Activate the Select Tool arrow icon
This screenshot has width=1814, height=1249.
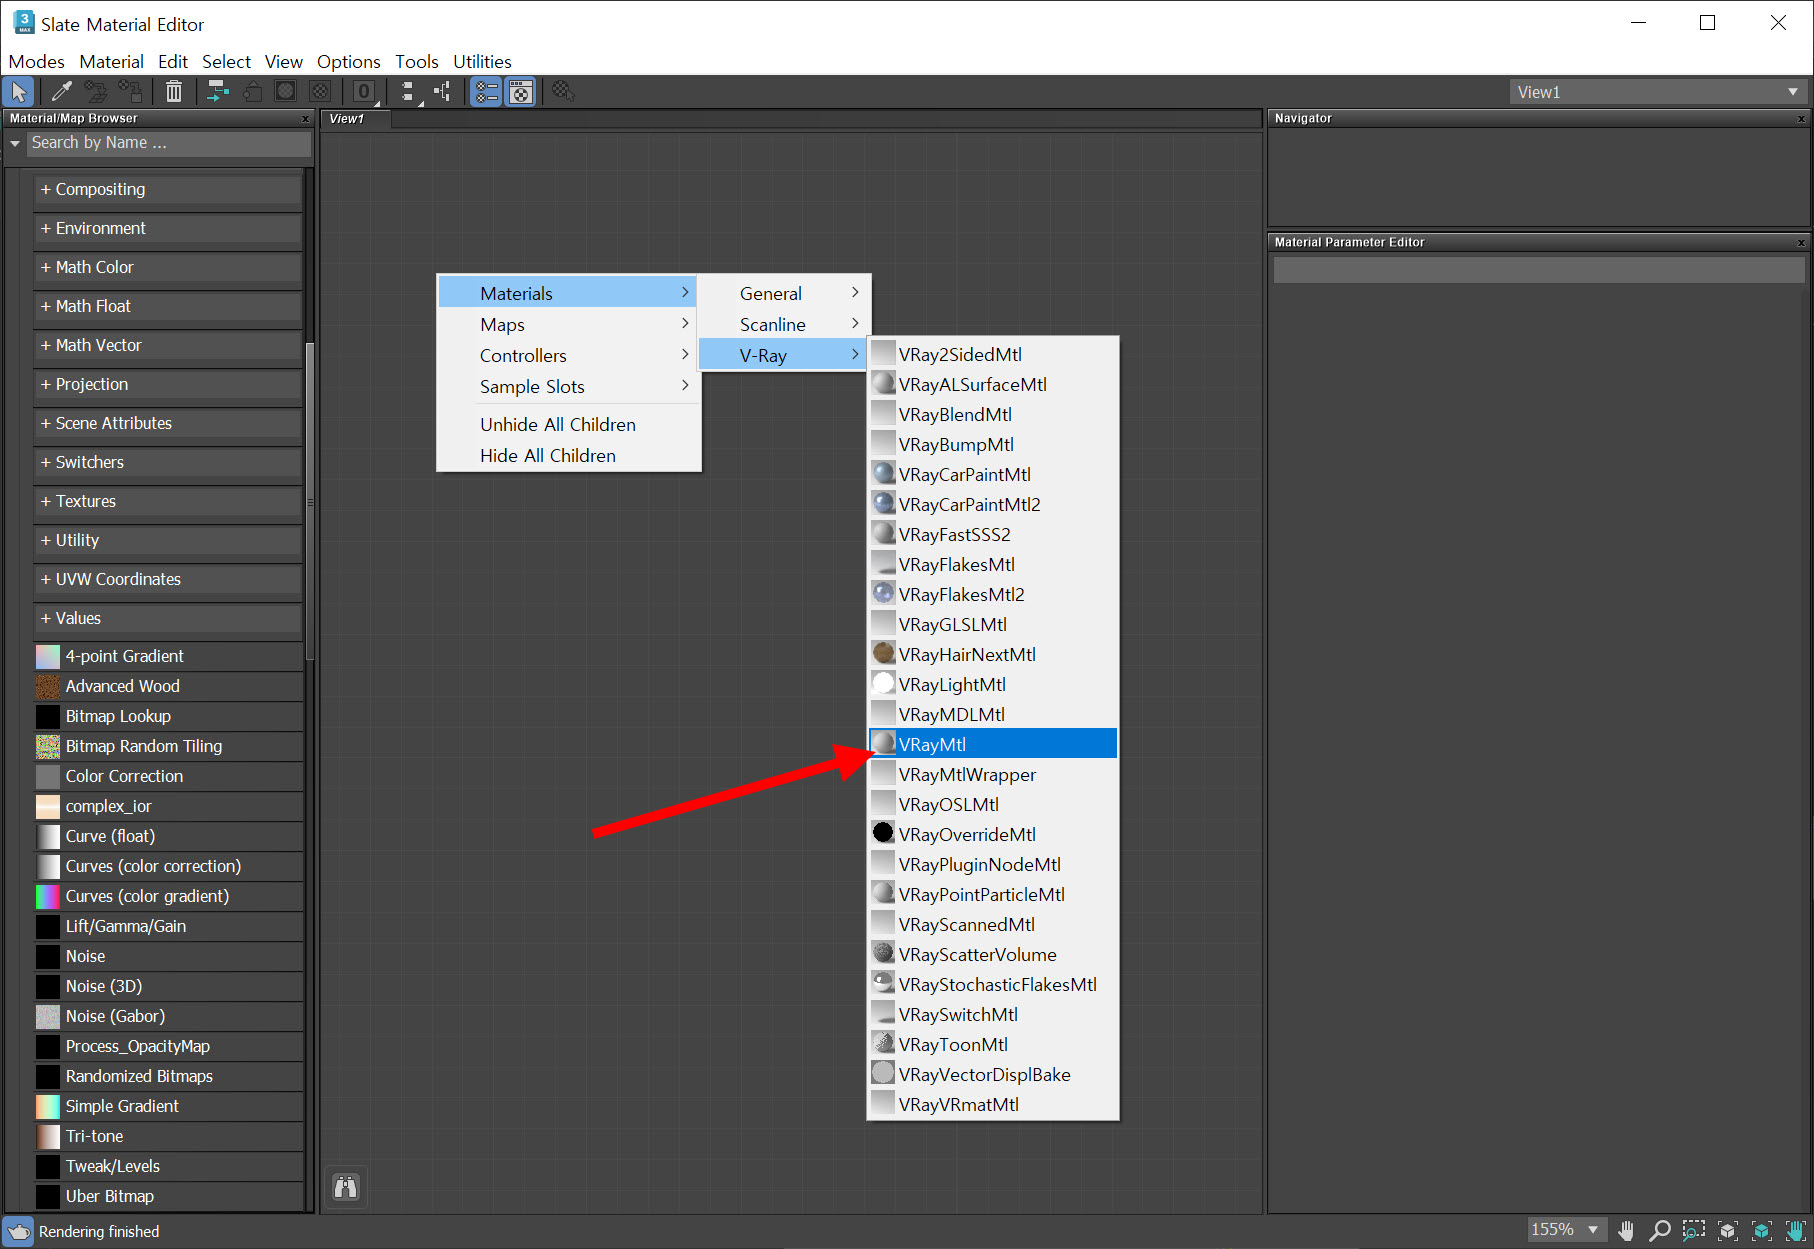18,92
